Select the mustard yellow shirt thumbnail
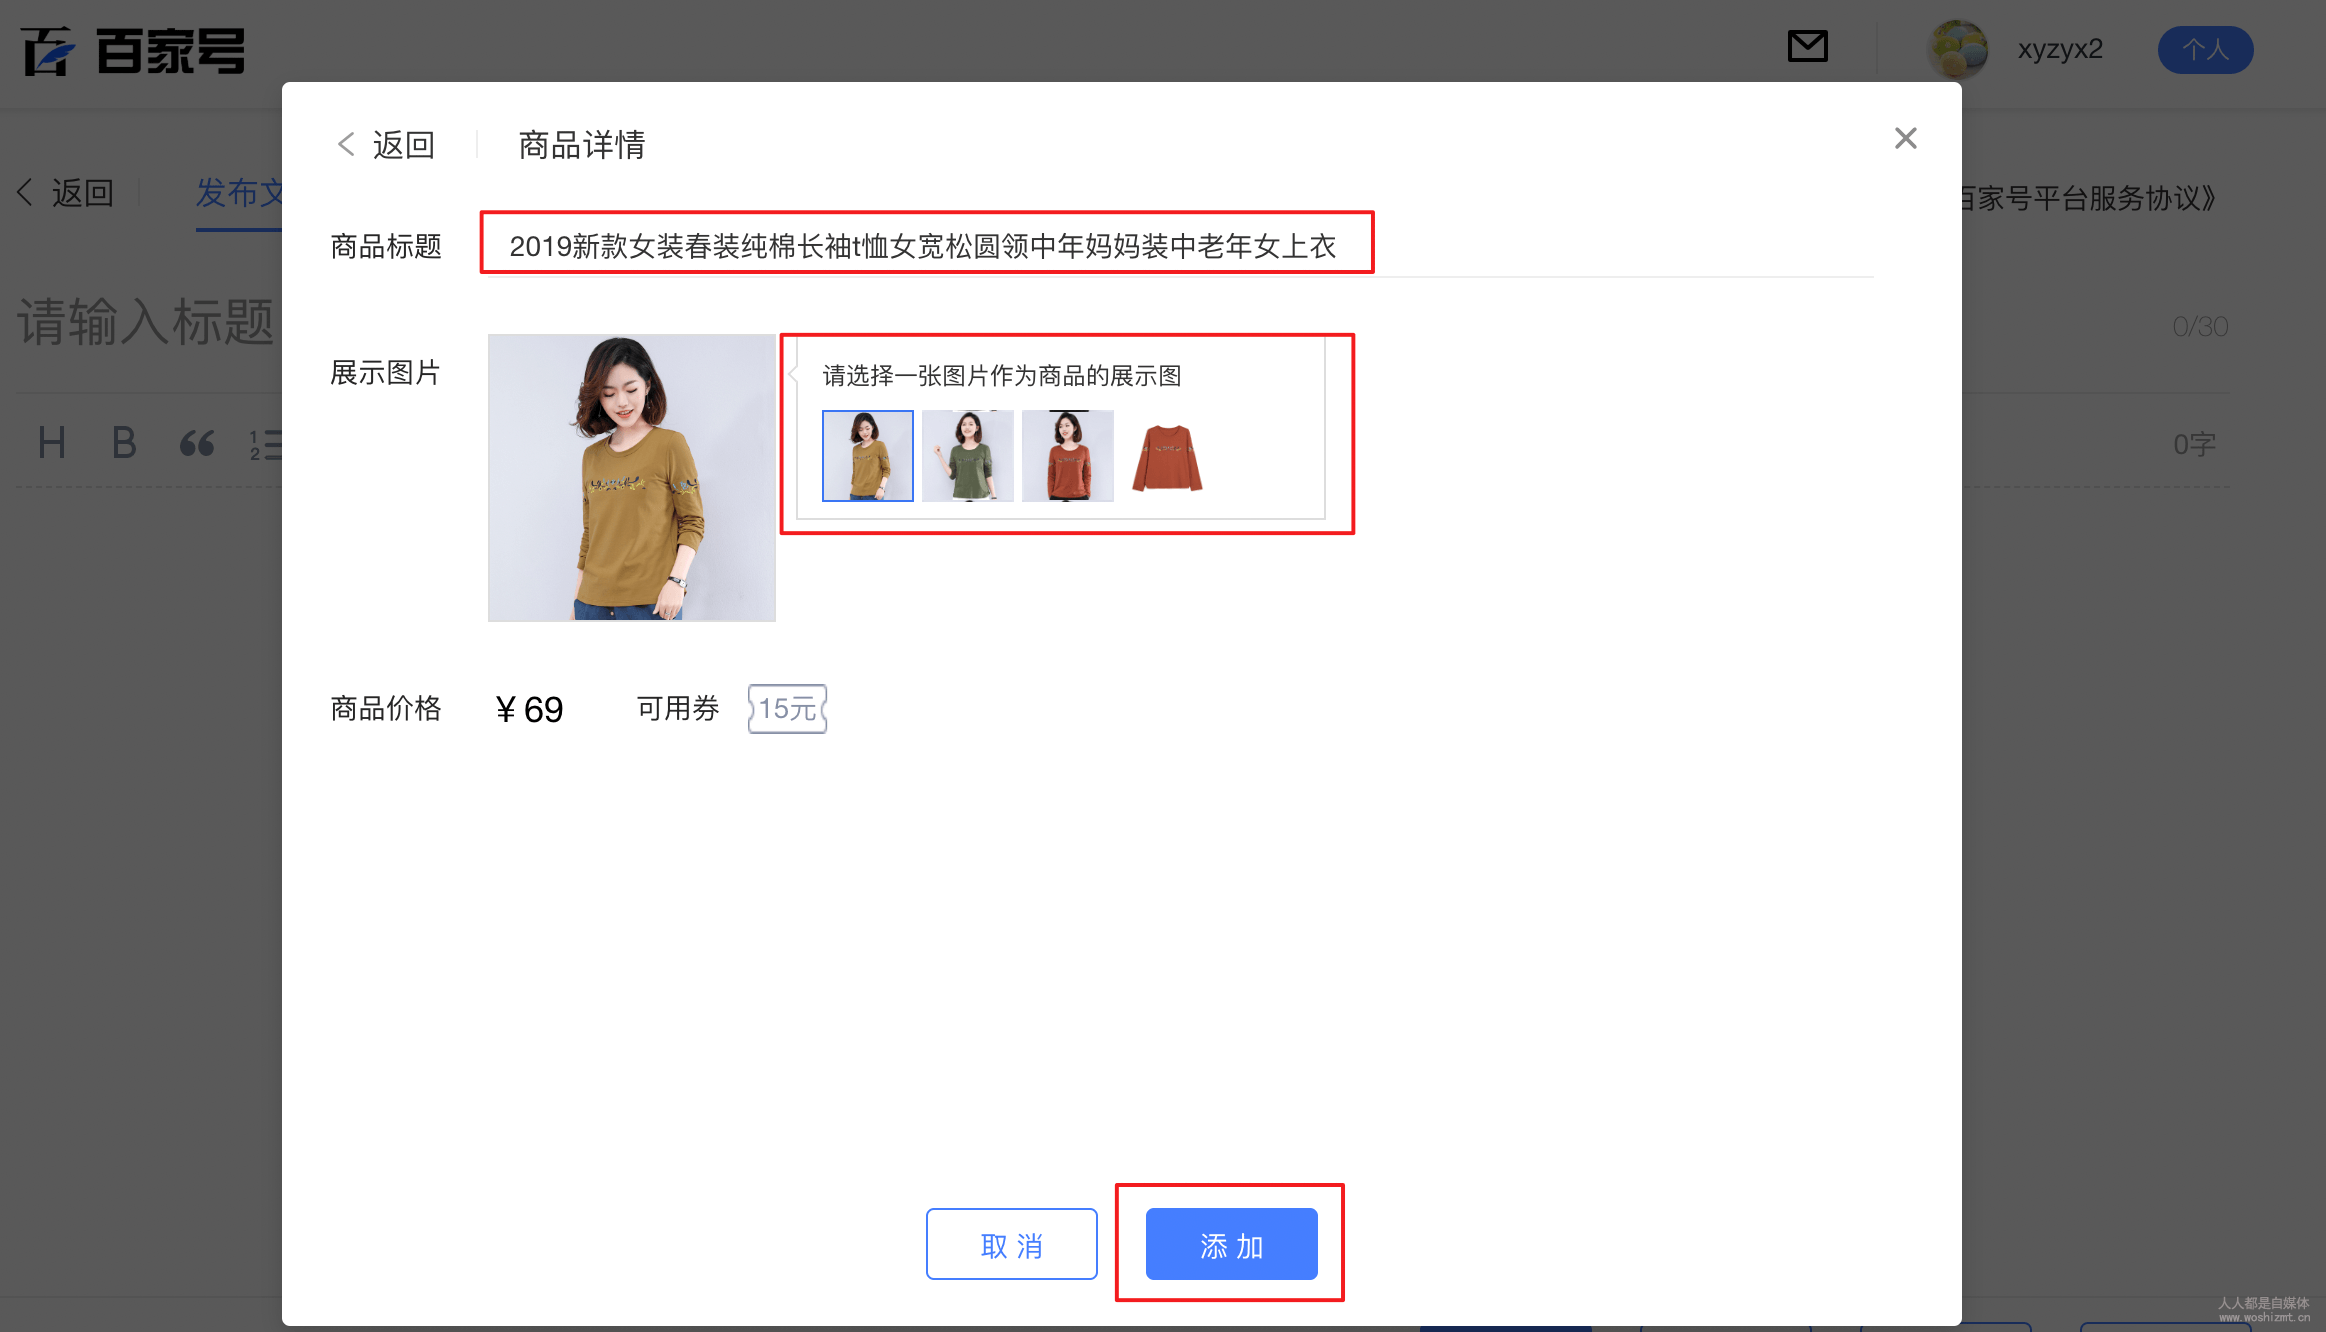 click(x=867, y=456)
